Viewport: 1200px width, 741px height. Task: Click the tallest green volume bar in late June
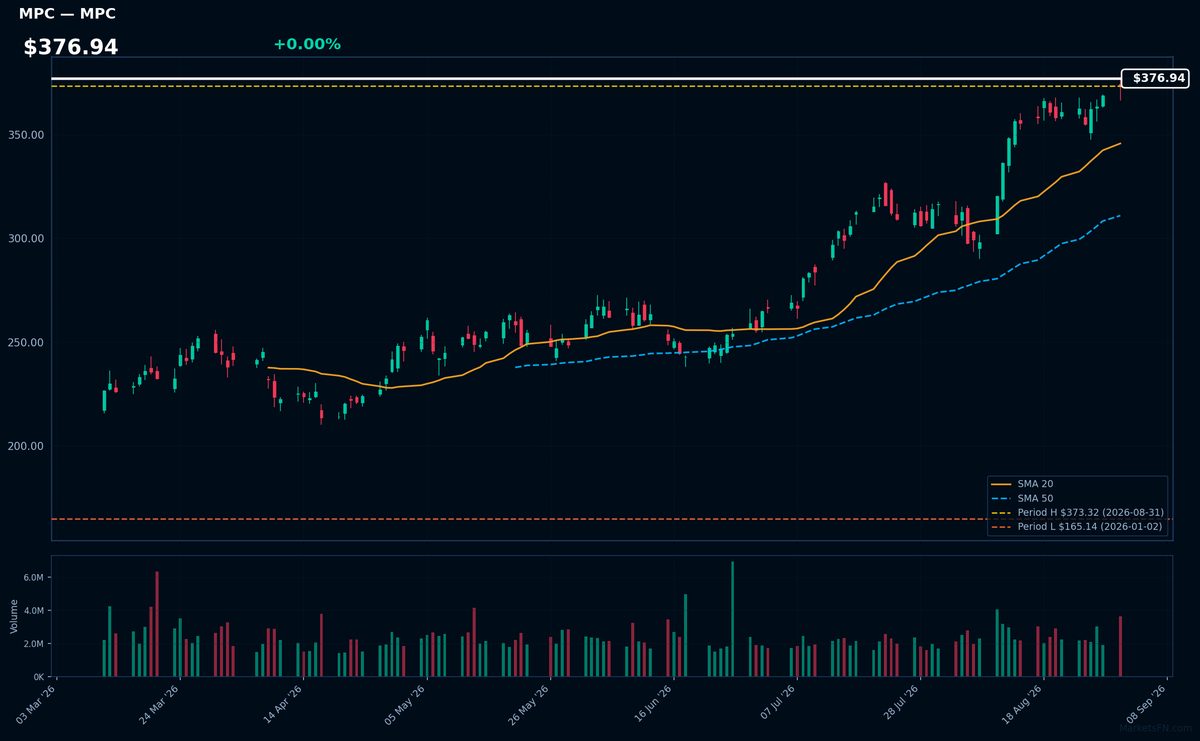732,619
